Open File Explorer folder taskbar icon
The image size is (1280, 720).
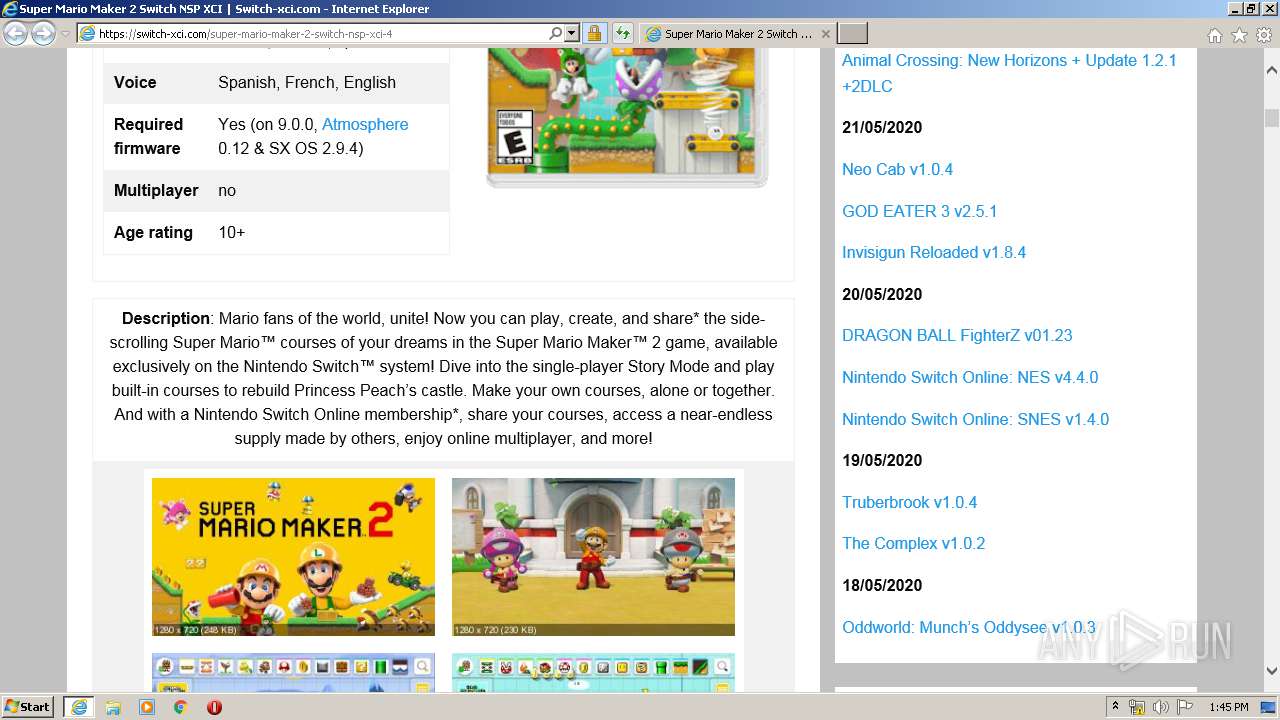coord(113,707)
